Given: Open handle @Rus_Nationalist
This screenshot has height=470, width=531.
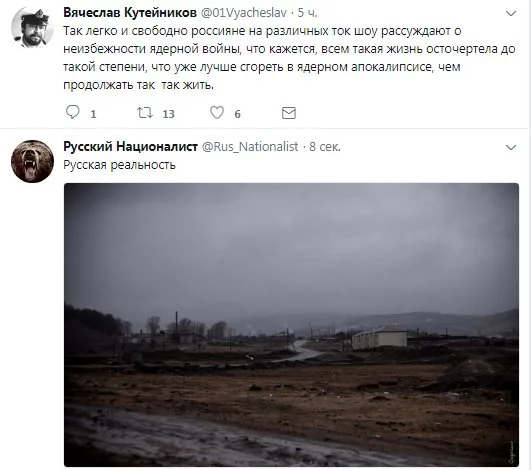Looking at the screenshot, I should pyautogui.click(x=250, y=147).
